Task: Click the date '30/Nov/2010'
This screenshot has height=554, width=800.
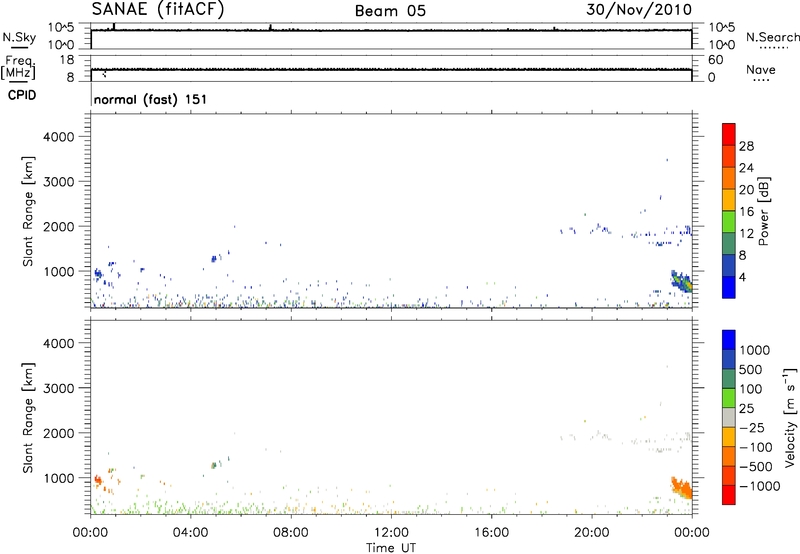Action: pyautogui.click(x=639, y=9)
